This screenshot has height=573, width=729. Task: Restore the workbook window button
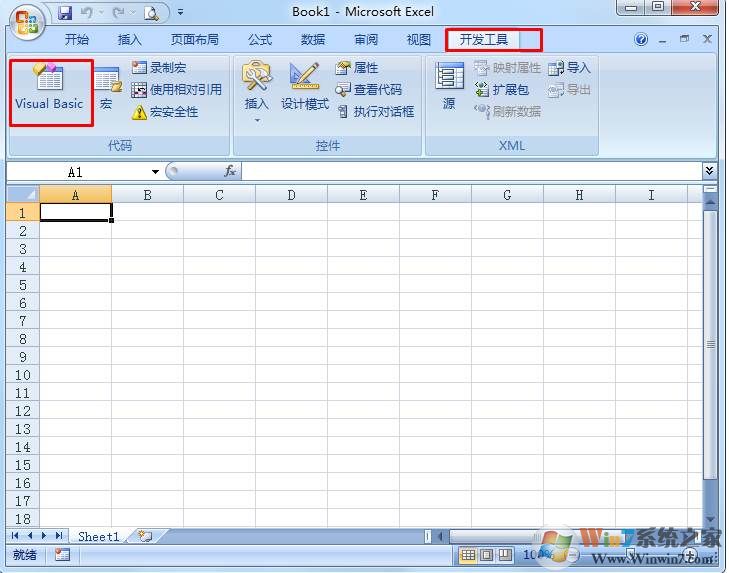pyautogui.click(x=684, y=40)
